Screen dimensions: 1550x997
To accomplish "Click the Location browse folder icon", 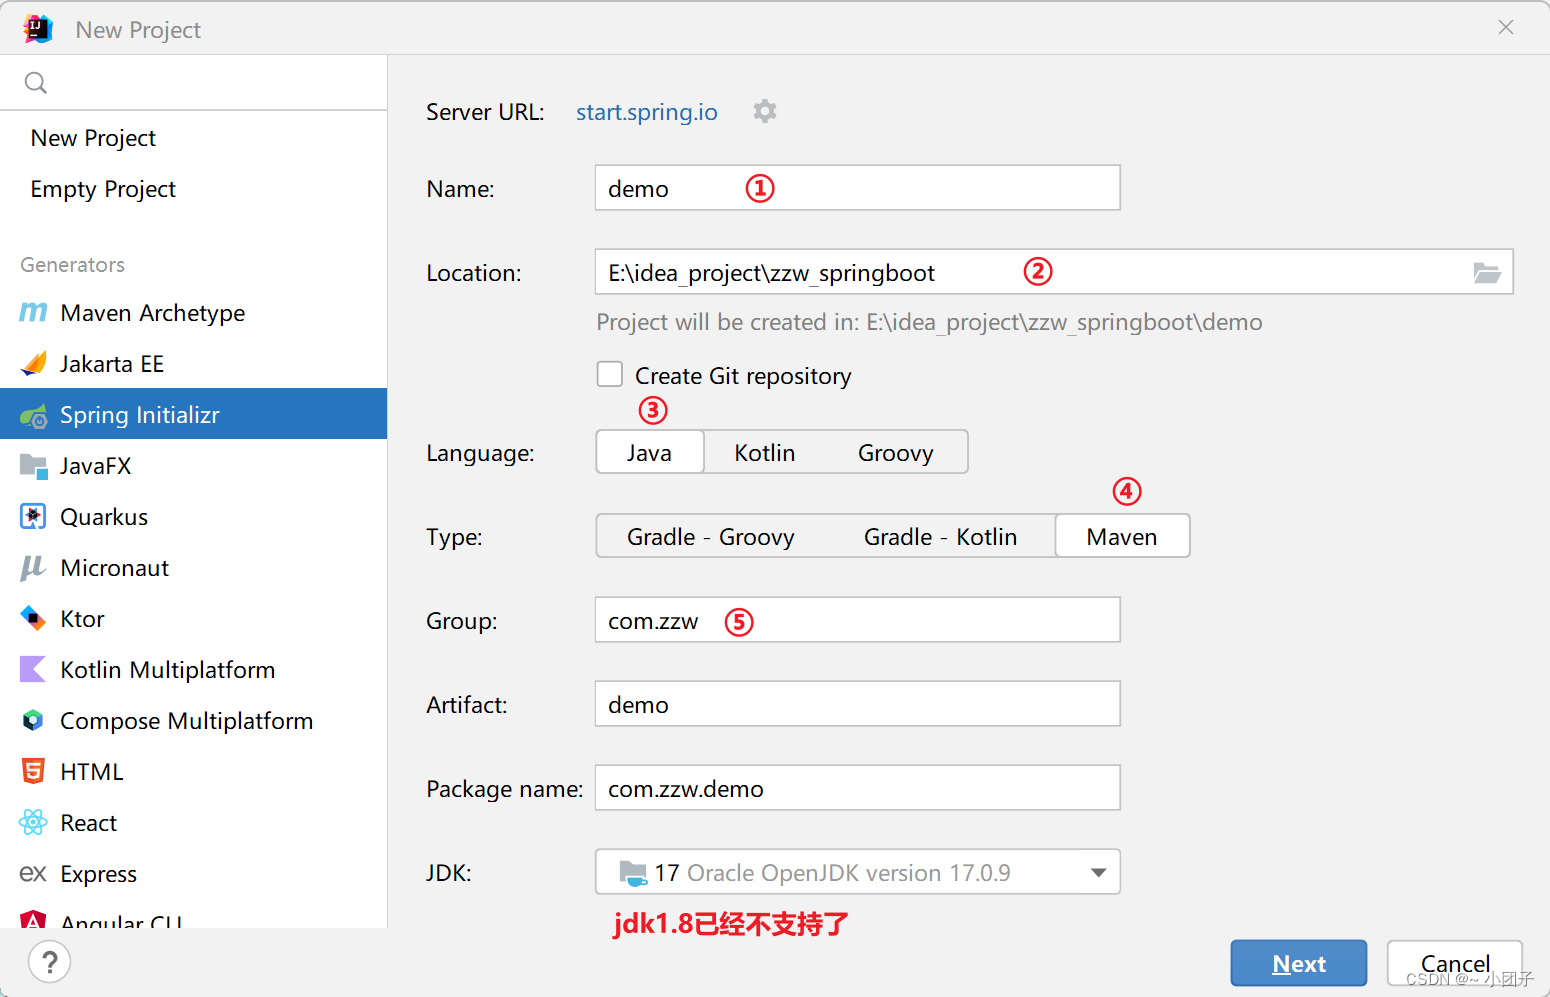I will click(x=1487, y=273).
